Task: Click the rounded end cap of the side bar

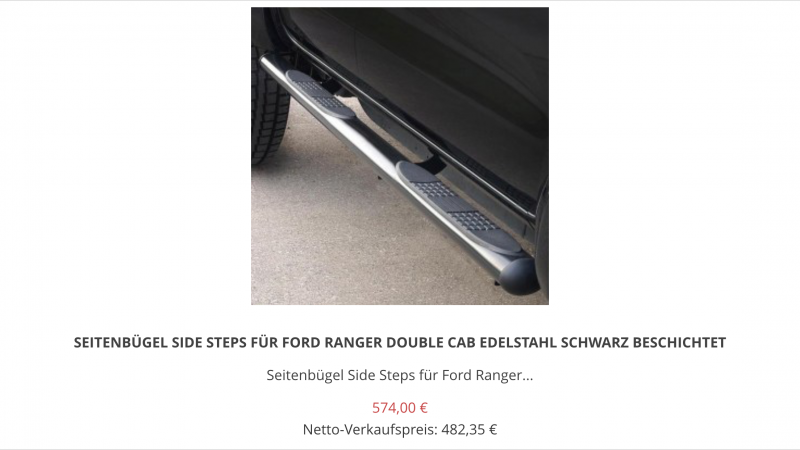Action: pyautogui.click(x=519, y=276)
